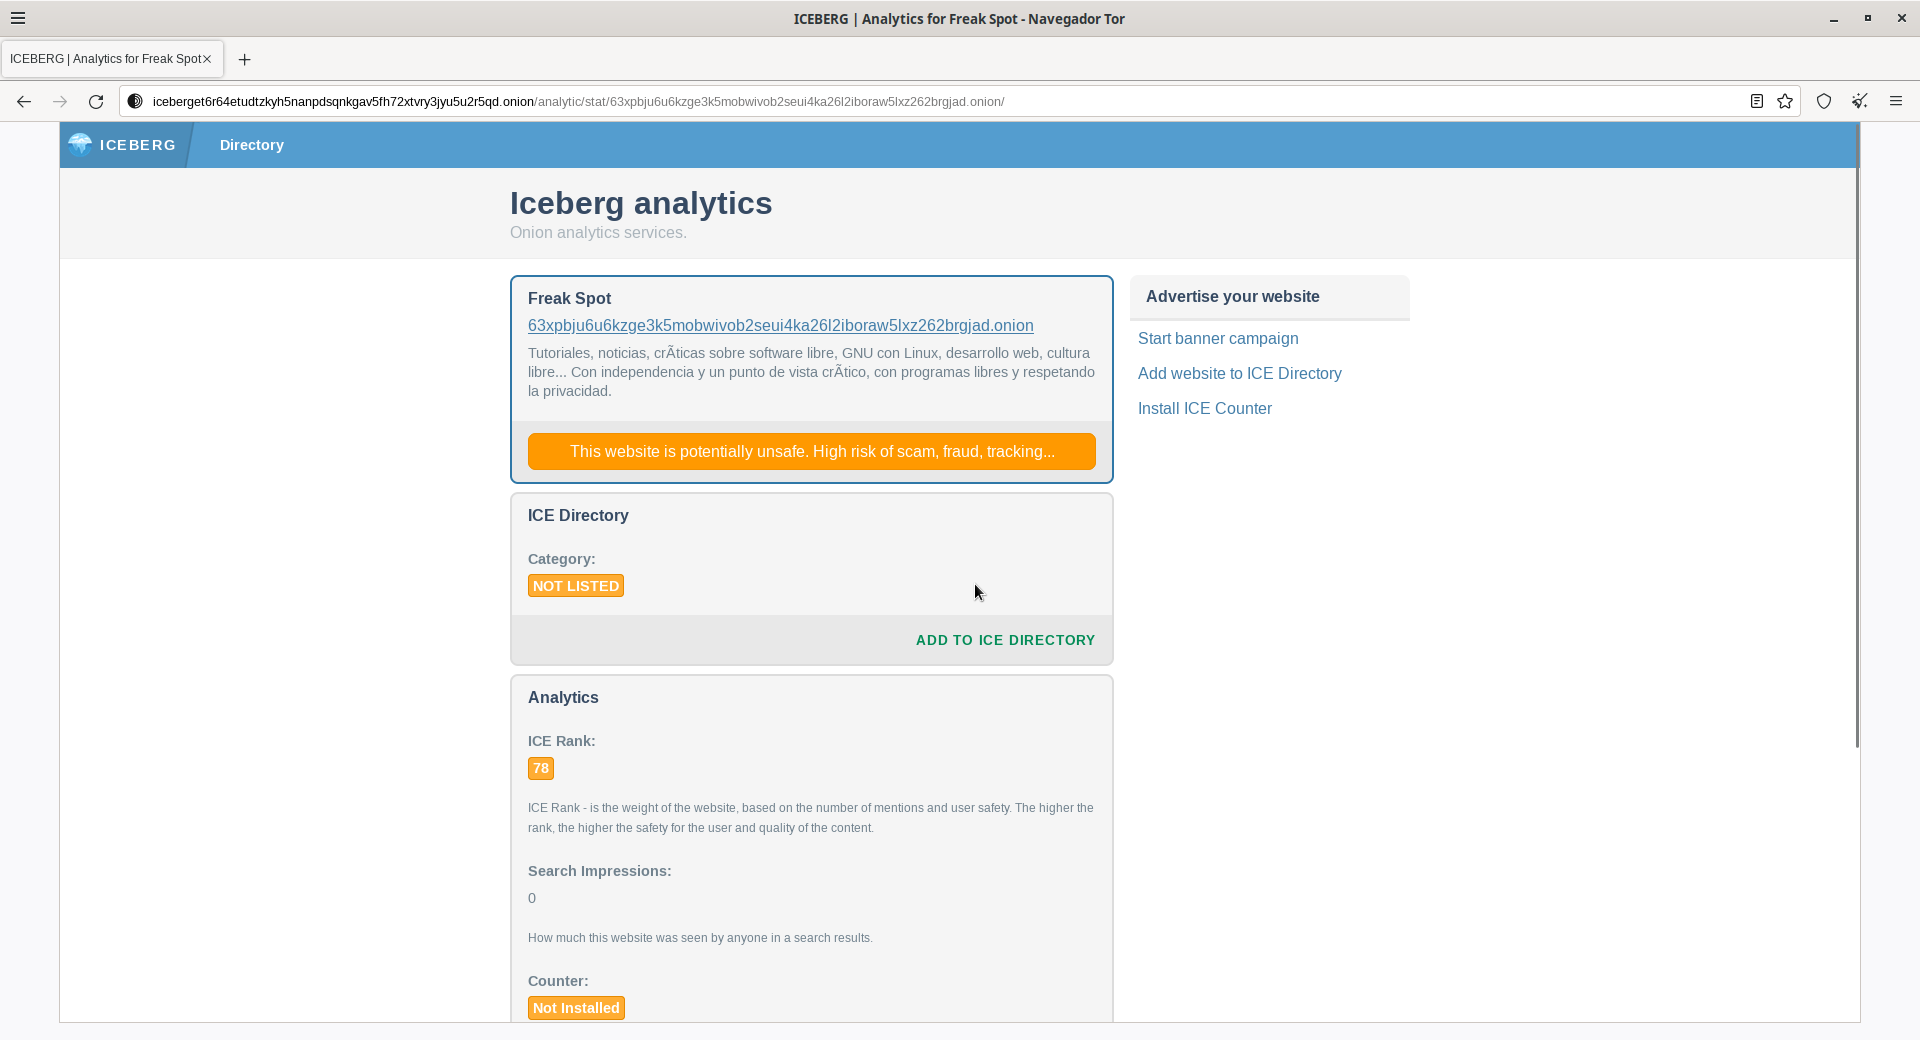
Task: Click the Analytics section heading
Action: (x=563, y=697)
